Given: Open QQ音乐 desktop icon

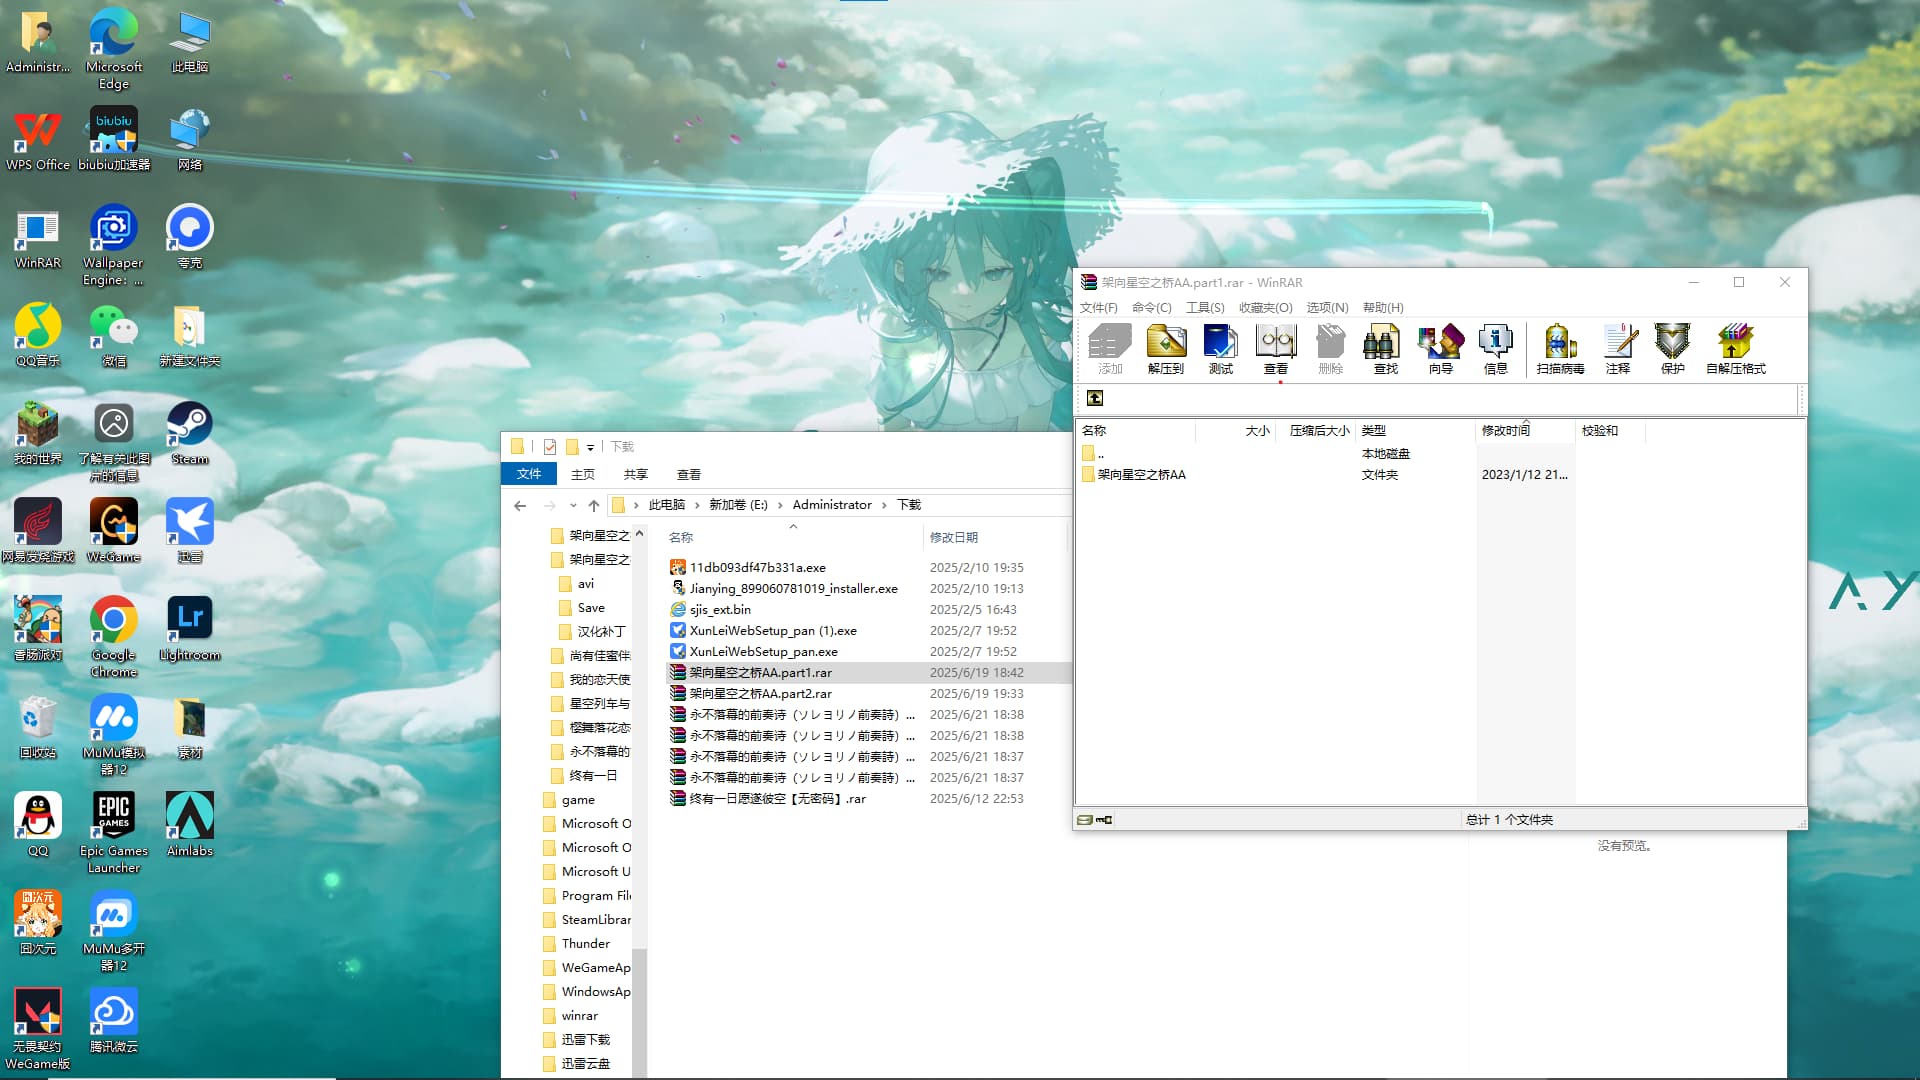Looking at the screenshot, I should 38,335.
